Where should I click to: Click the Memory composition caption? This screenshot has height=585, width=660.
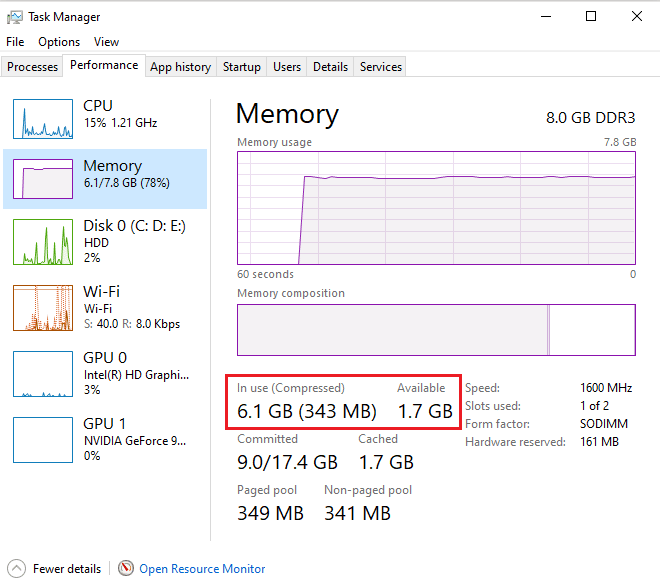[x=291, y=293]
